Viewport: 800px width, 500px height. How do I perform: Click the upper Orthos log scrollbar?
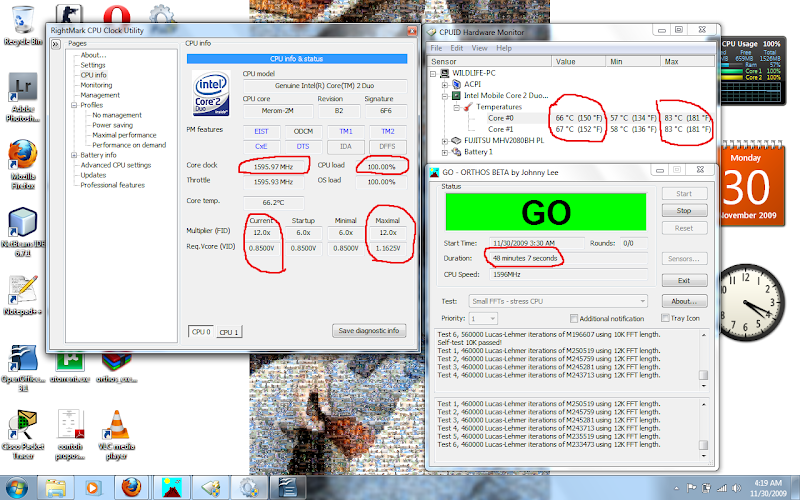704,360
